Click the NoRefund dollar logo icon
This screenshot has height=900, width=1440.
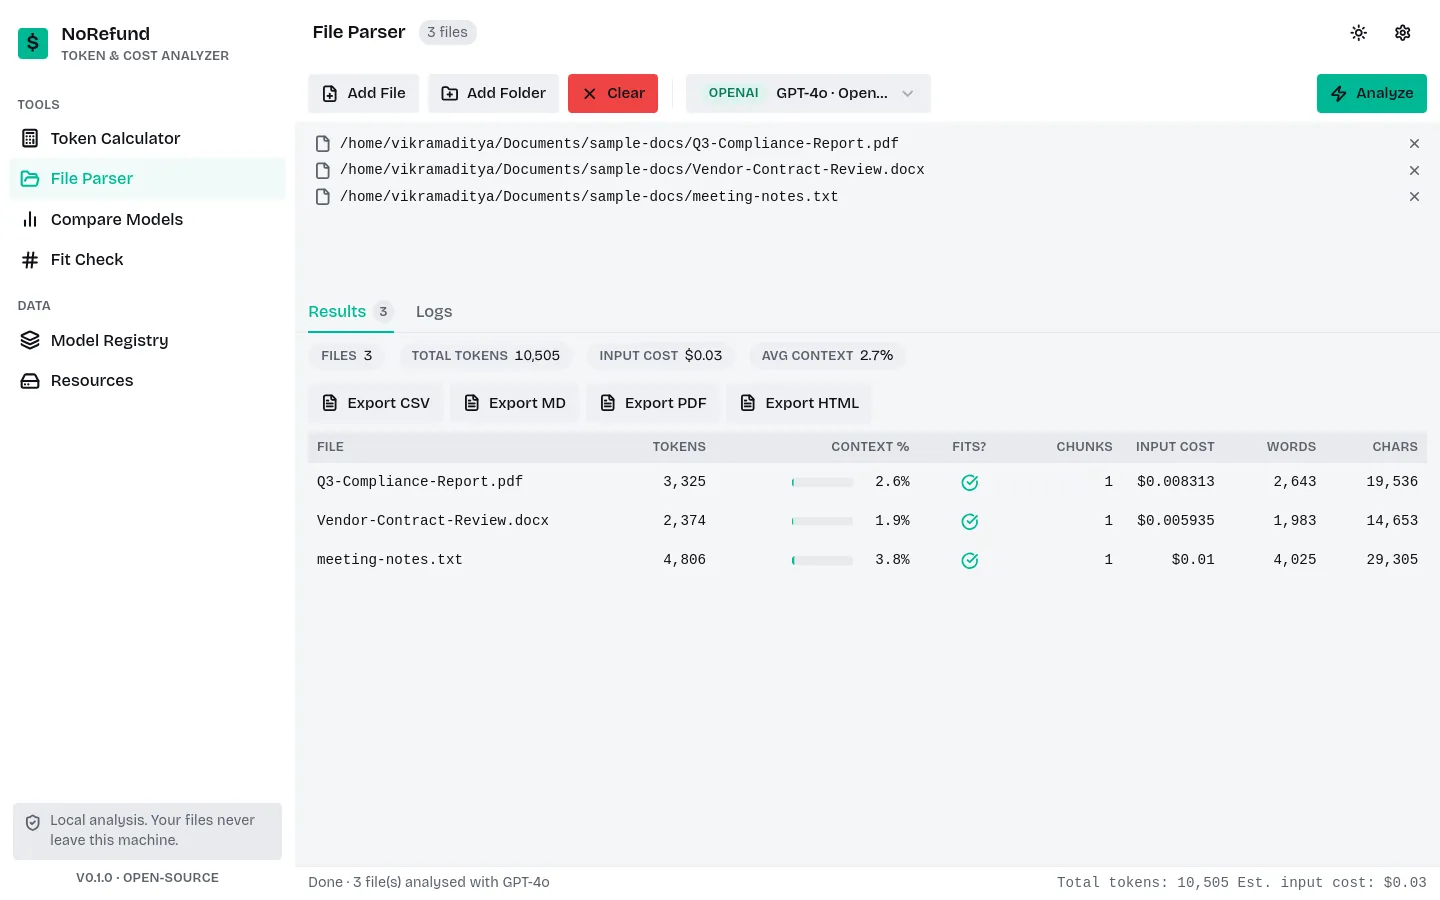33,43
